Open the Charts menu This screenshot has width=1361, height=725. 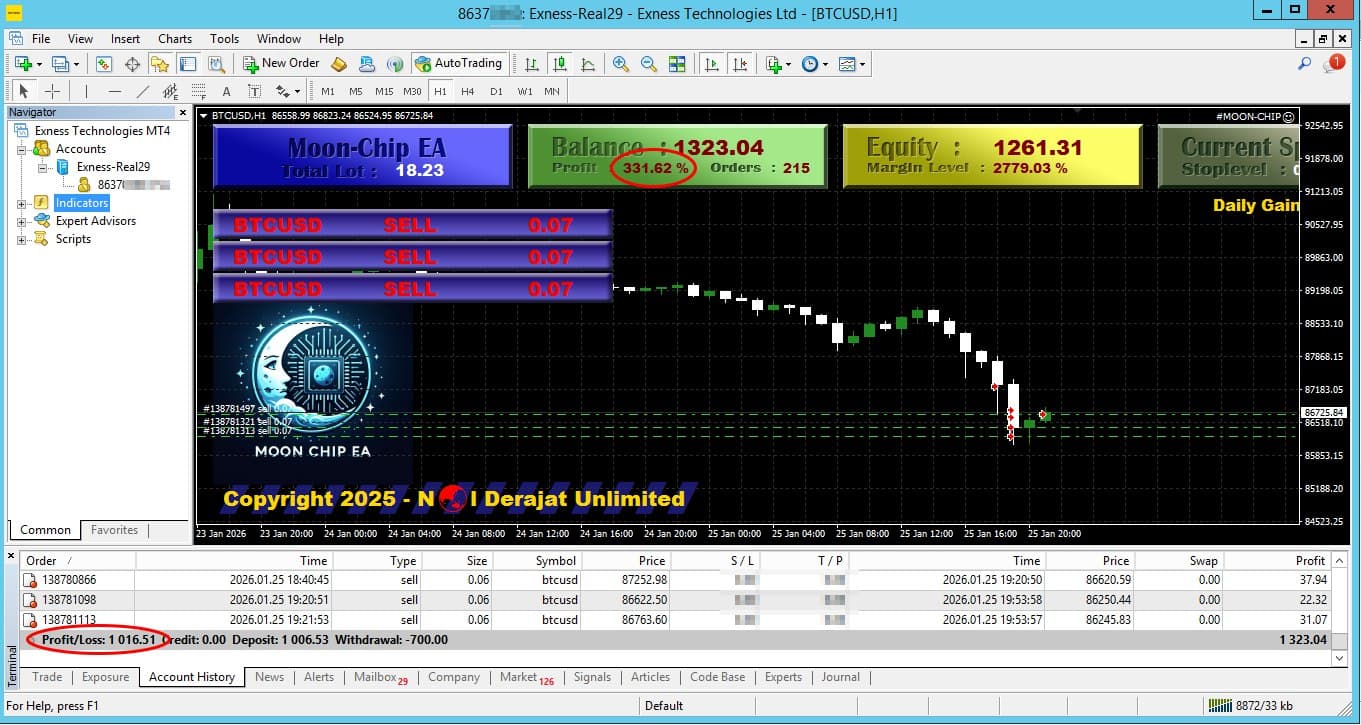point(174,38)
